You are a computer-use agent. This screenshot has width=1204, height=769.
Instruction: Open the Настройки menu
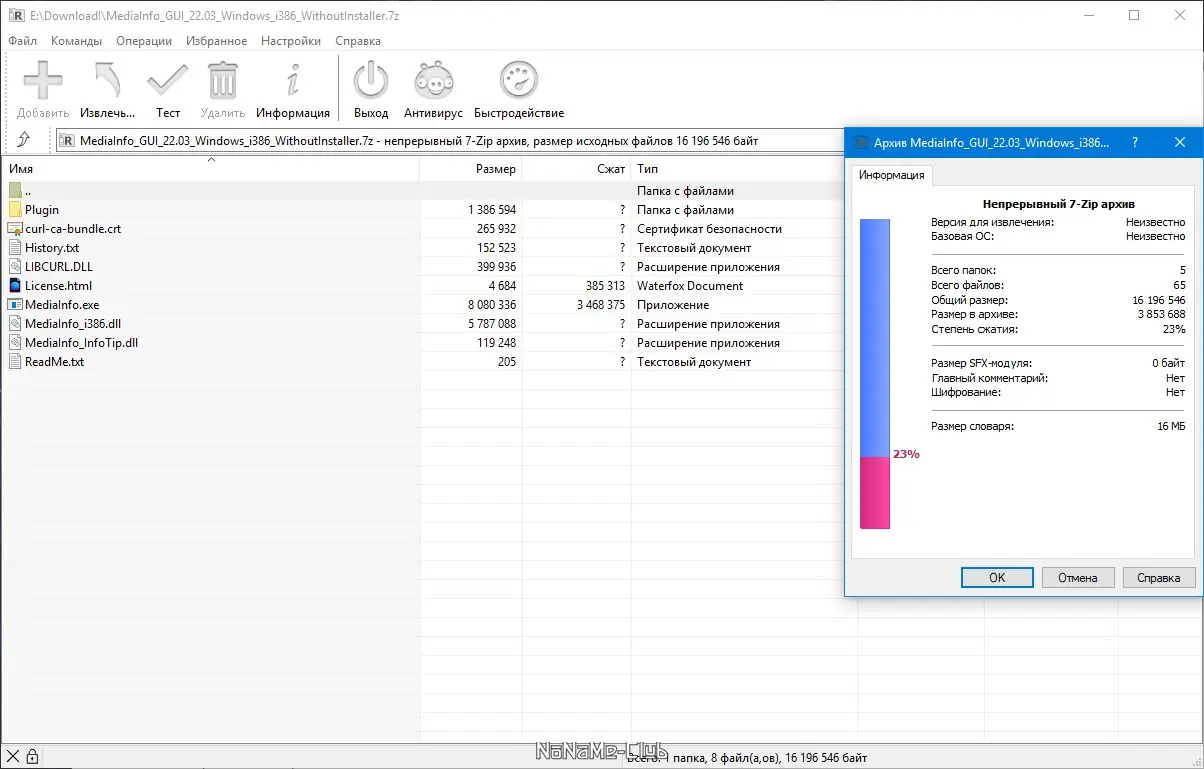tap(291, 41)
